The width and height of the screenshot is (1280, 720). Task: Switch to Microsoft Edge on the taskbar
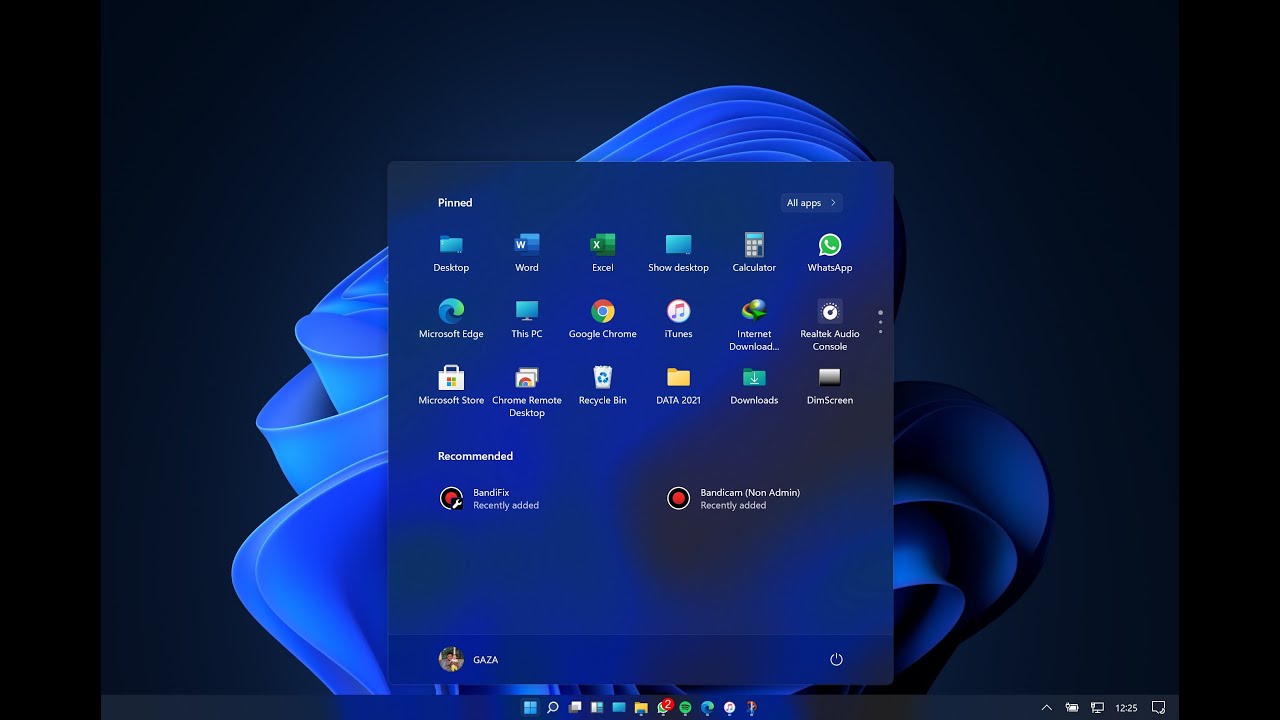(707, 707)
